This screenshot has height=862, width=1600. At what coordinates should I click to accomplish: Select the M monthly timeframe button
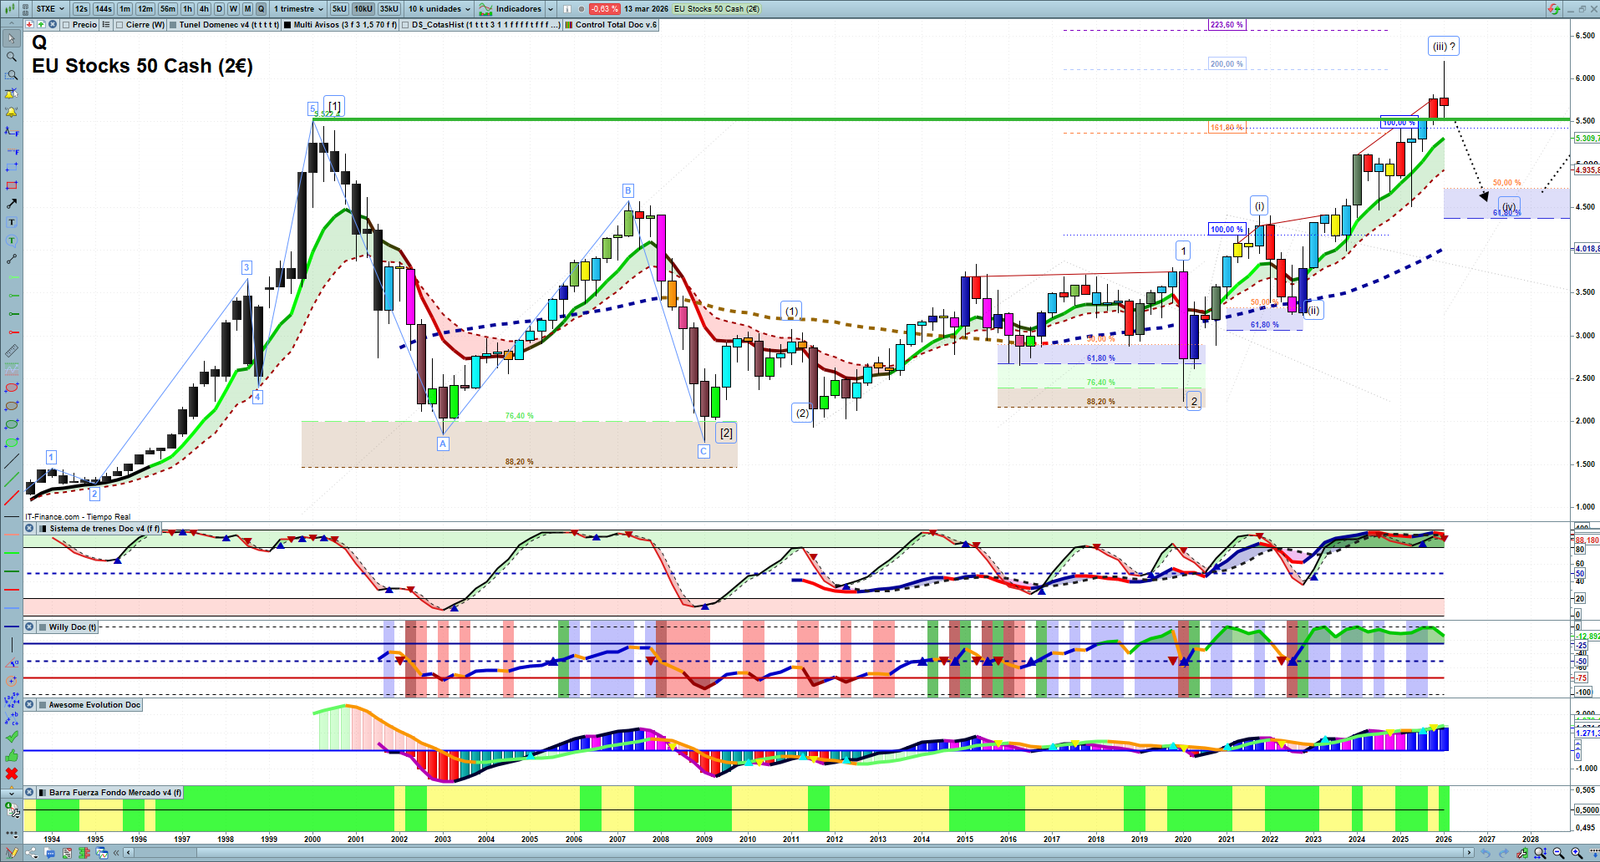[x=248, y=9]
